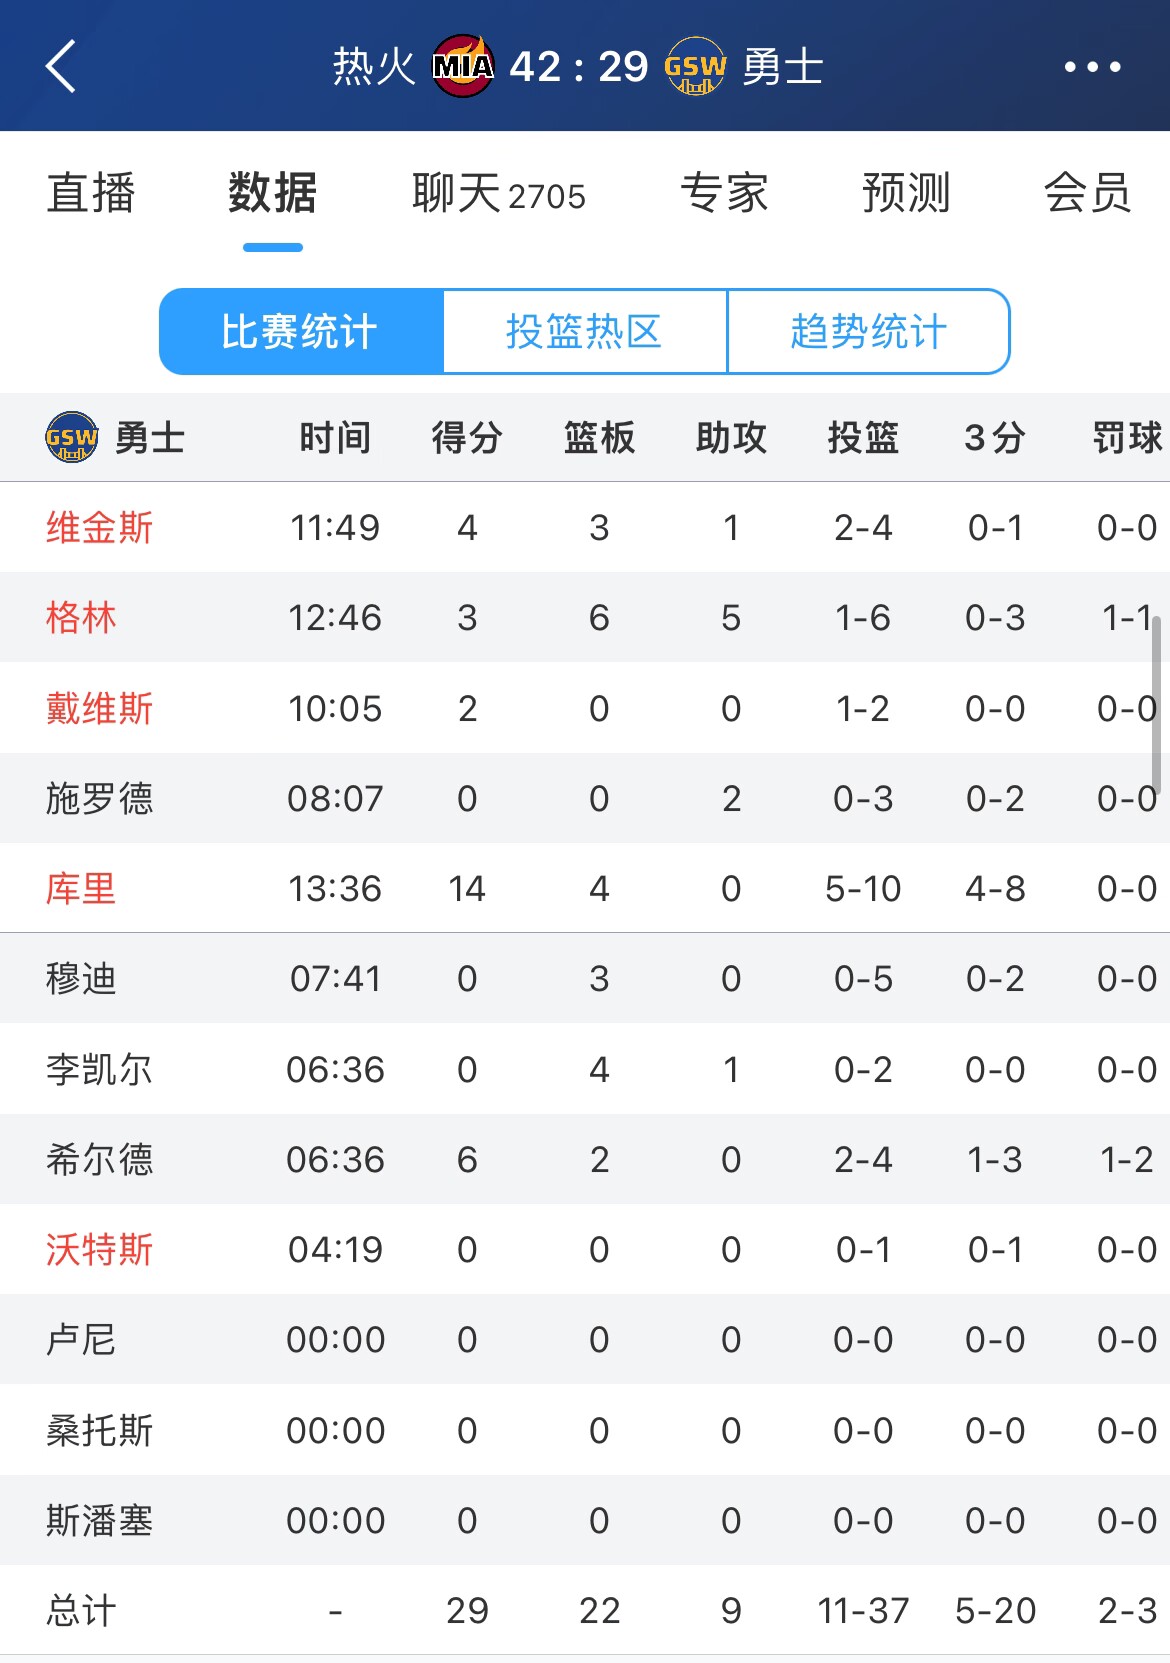1170x1663 pixels.
Task: Open player 格林 profile
Action: [81, 617]
